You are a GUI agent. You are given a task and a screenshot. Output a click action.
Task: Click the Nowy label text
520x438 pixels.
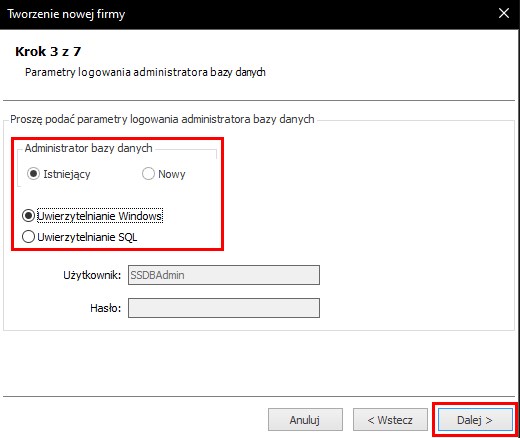click(x=172, y=174)
